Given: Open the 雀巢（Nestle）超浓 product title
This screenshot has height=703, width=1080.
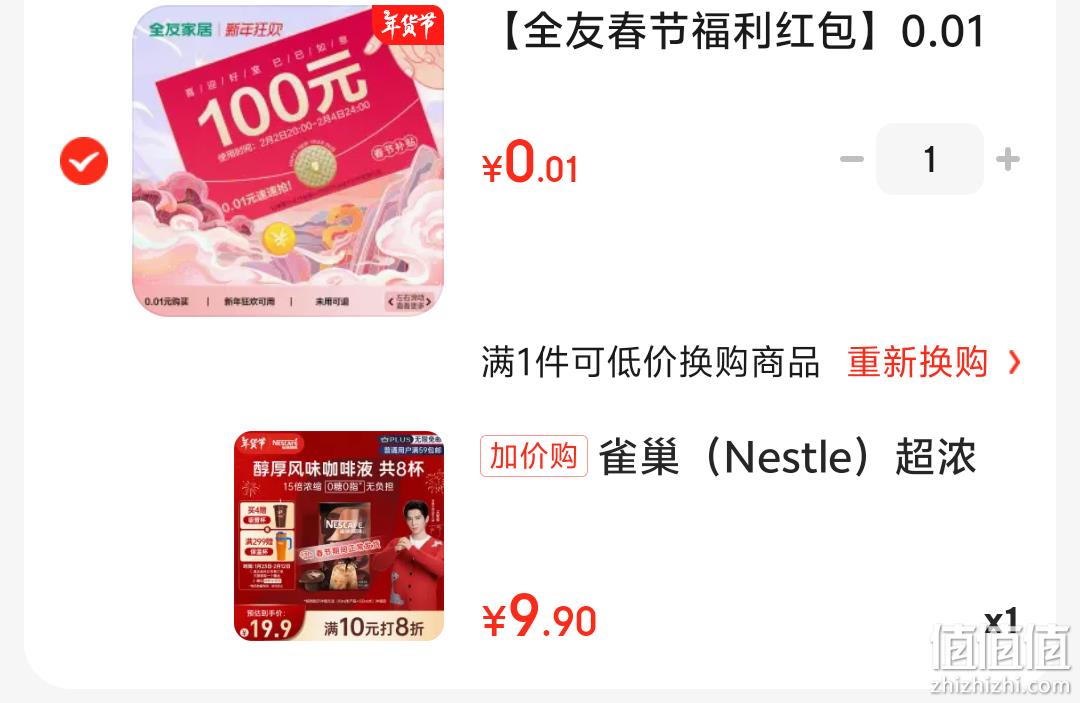Looking at the screenshot, I should pos(787,457).
